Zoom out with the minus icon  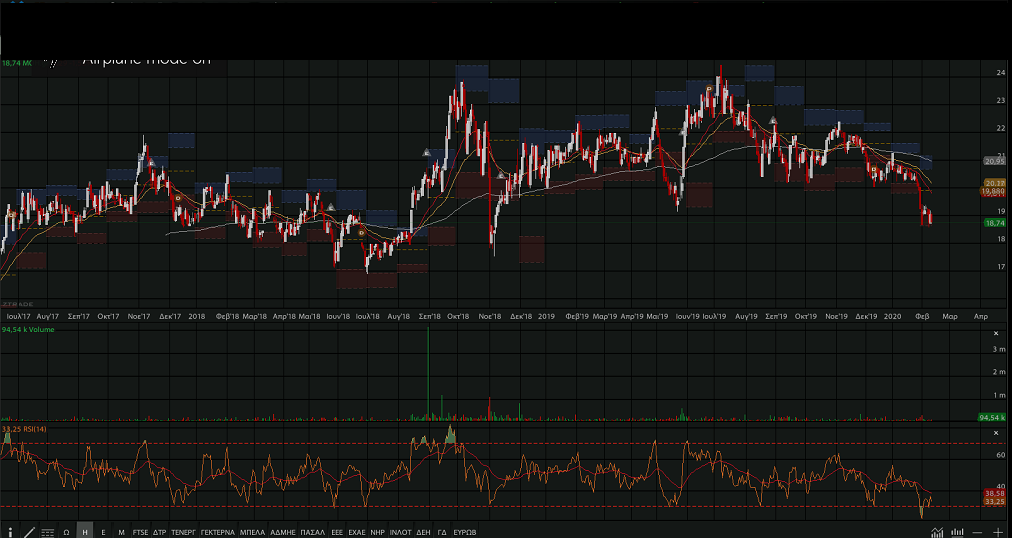point(977,532)
